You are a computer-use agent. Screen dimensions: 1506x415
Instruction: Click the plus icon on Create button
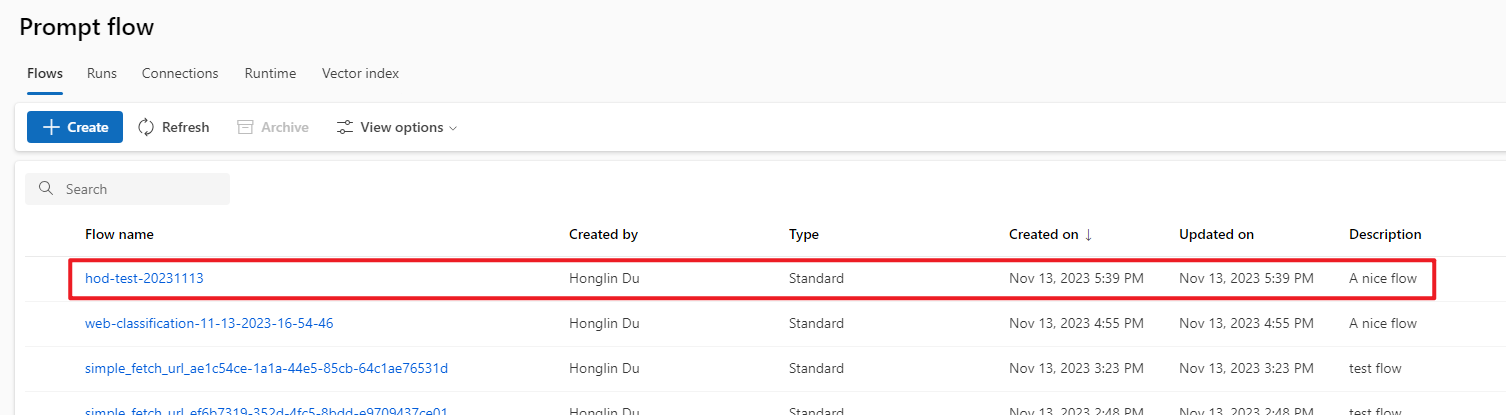pyautogui.click(x=52, y=127)
